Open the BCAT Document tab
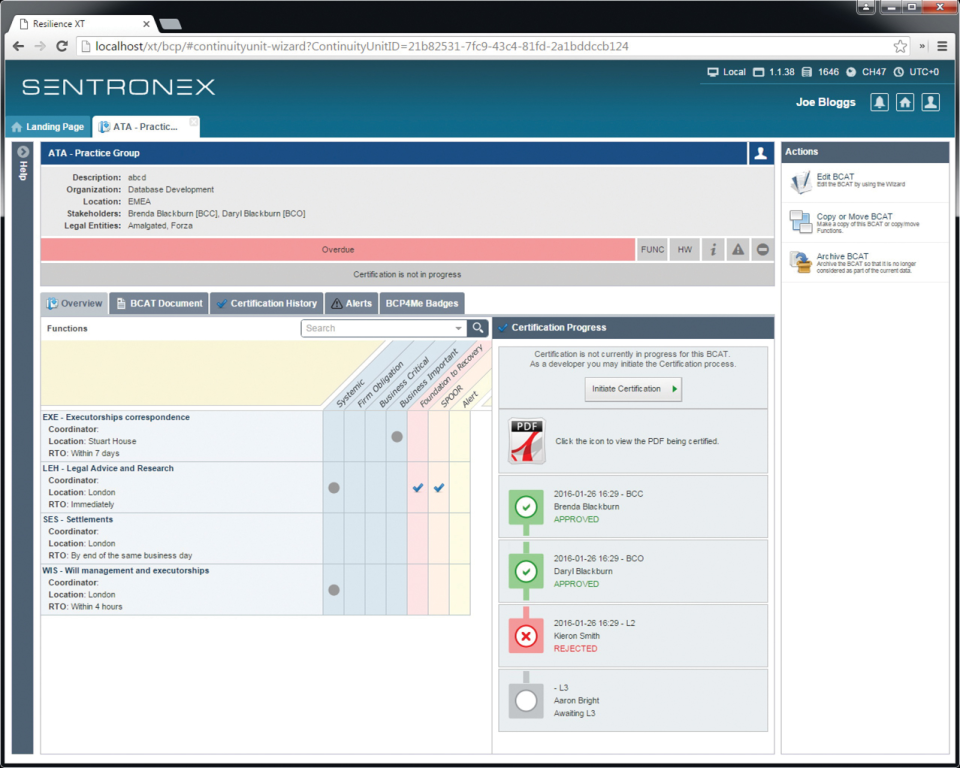960x768 pixels. [159, 303]
